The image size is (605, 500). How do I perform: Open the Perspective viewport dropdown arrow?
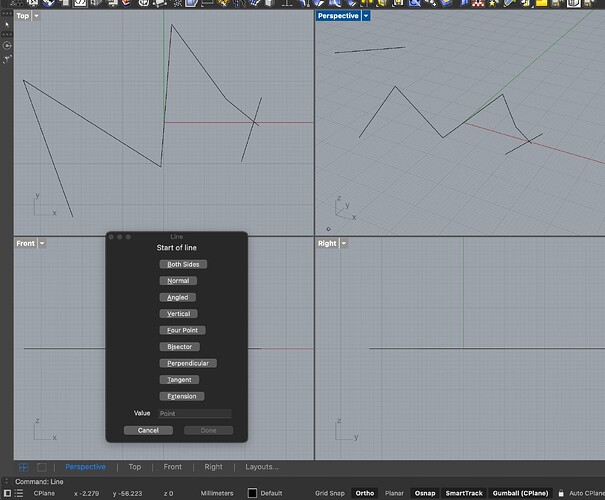(x=366, y=16)
